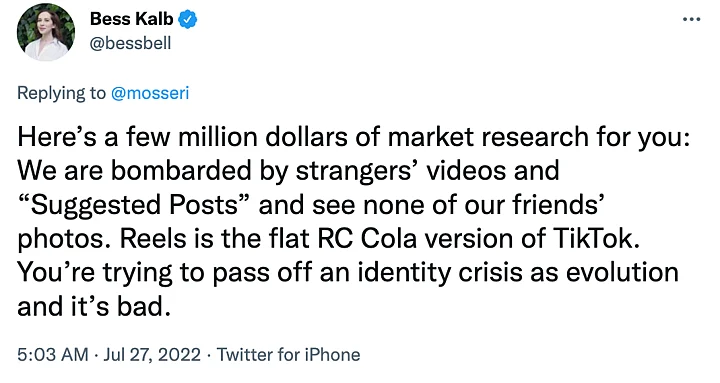Click the Jul 27, 2022 date

coord(152,355)
